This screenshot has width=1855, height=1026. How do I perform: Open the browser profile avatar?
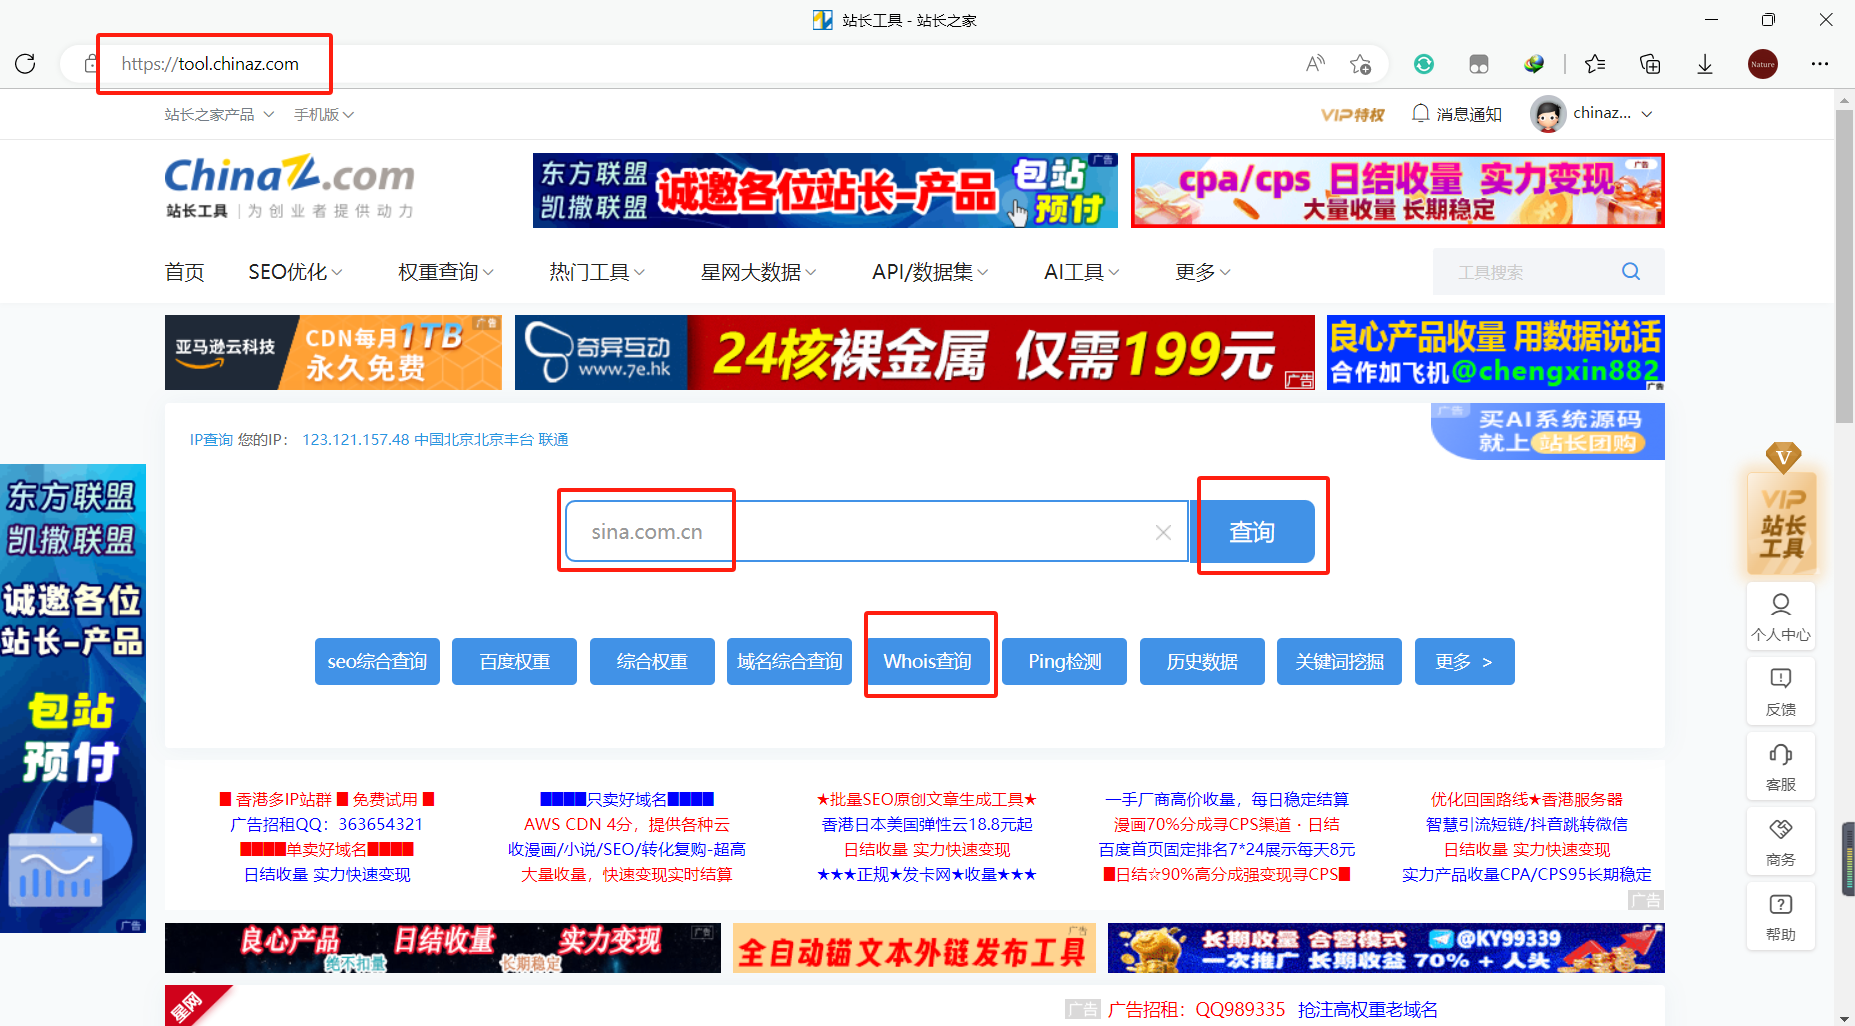pyautogui.click(x=1763, y=64)
